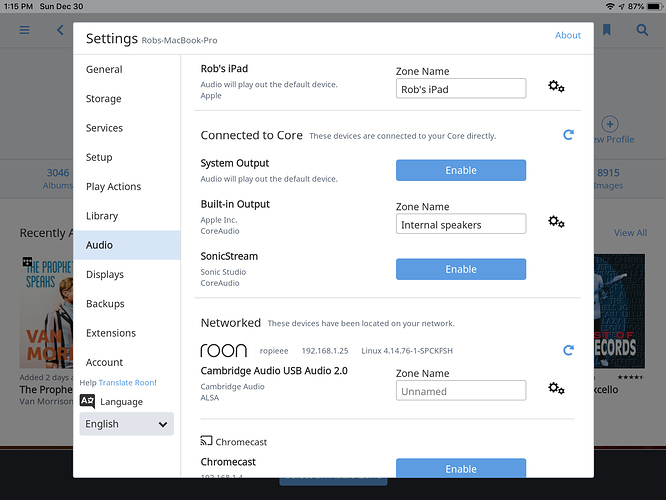Click the add New Profile plus icon
Screen dimensions: 666x500
tap(610, 124)
